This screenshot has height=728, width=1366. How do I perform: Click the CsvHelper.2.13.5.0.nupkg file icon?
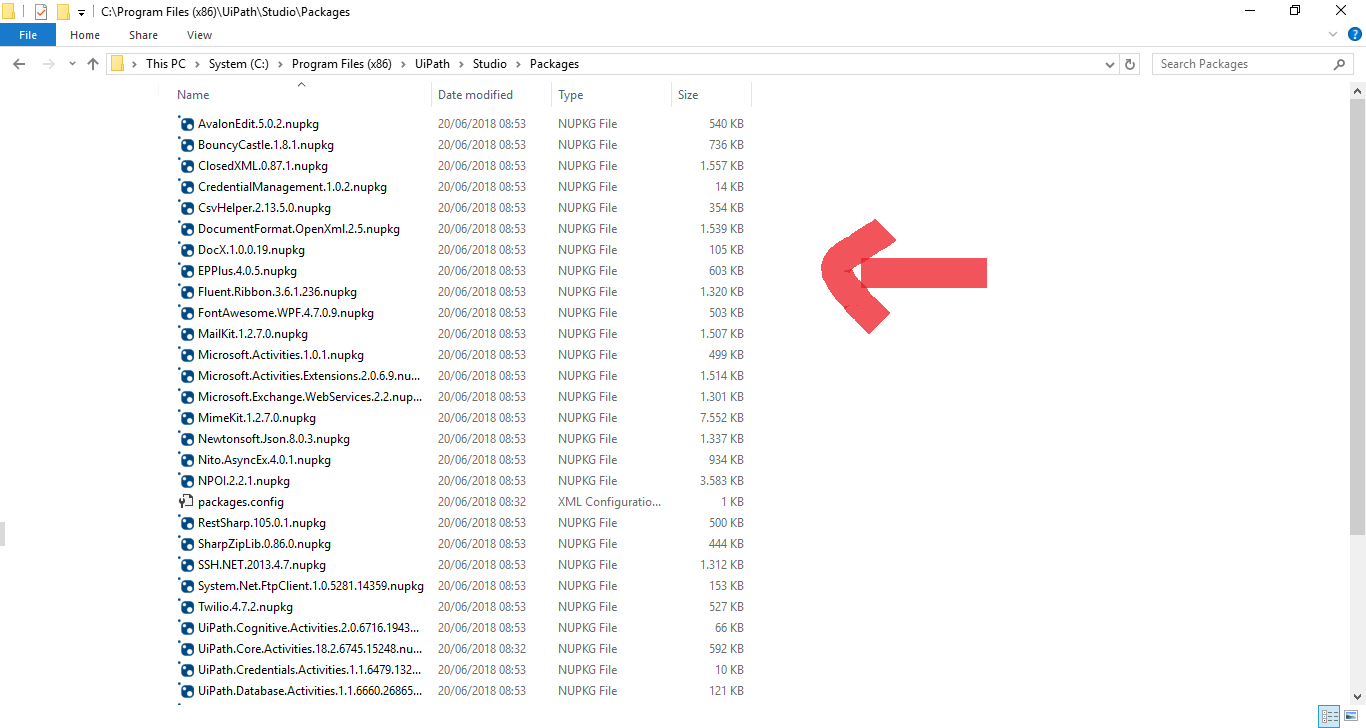click(x=186, y=208)
